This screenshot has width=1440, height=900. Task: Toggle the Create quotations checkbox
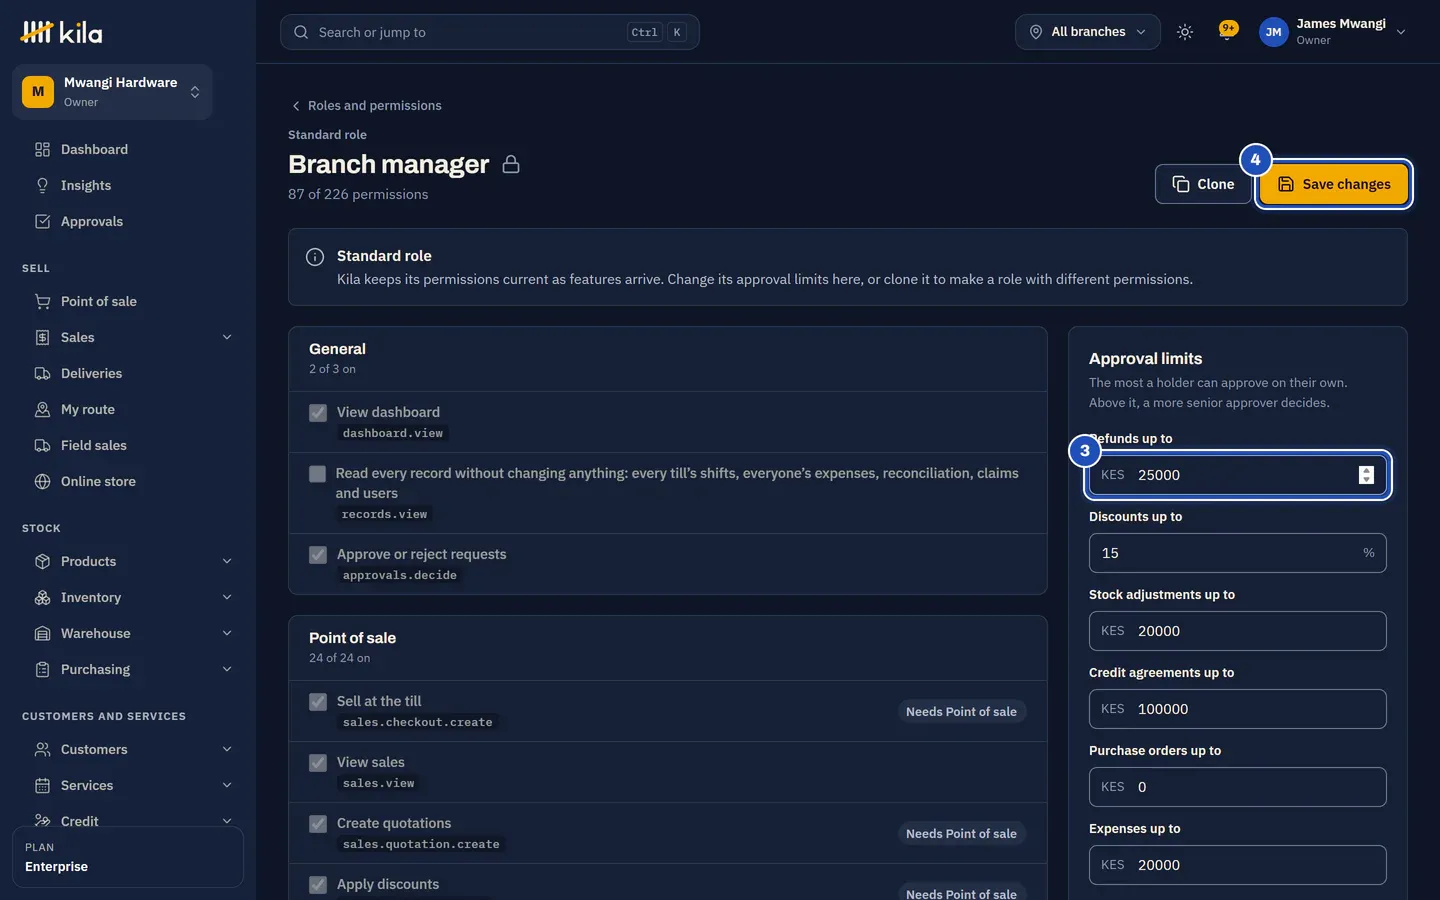click(x=318, y=824)
